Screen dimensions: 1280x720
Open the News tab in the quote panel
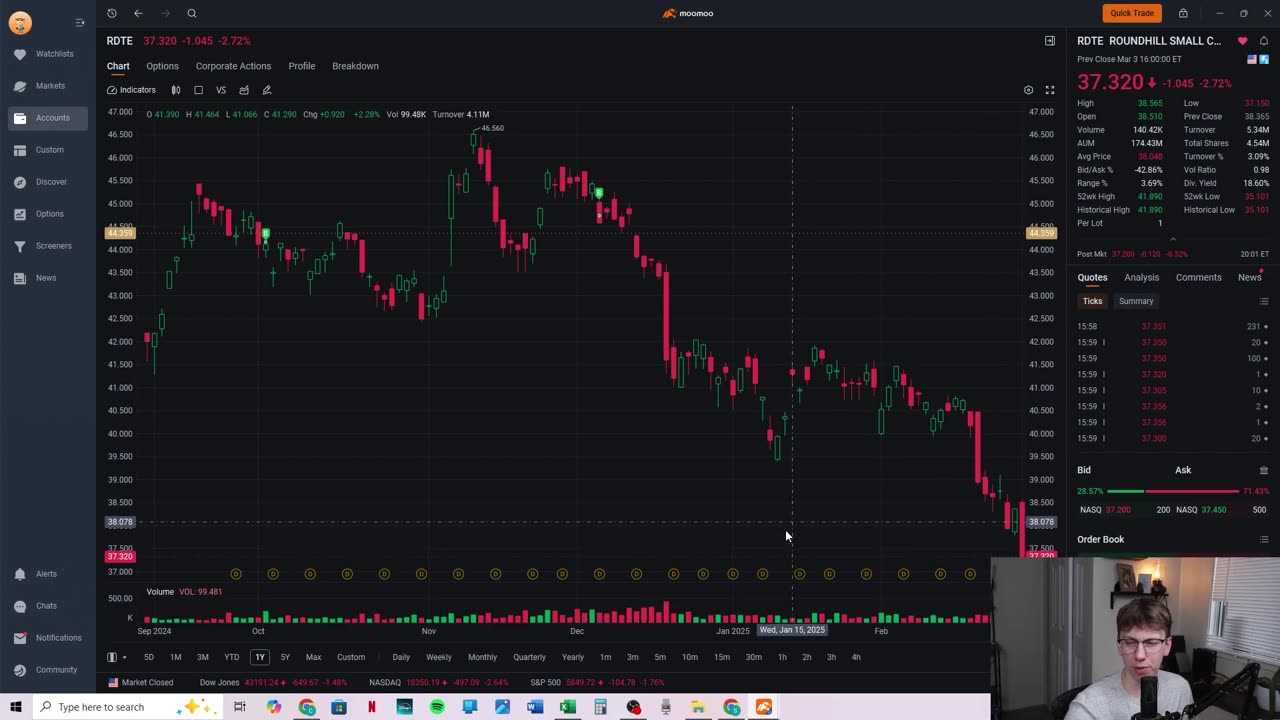point(1250,277)
